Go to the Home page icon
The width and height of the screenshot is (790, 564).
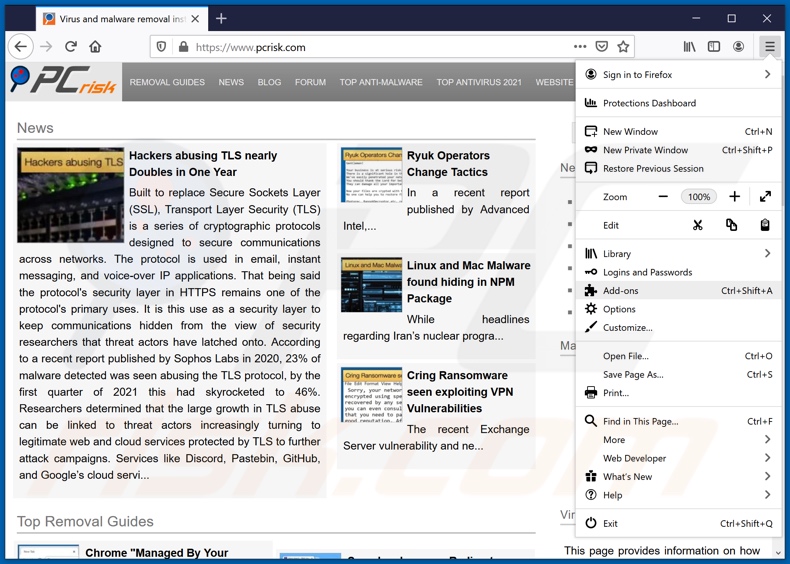(x=96, y=47)
